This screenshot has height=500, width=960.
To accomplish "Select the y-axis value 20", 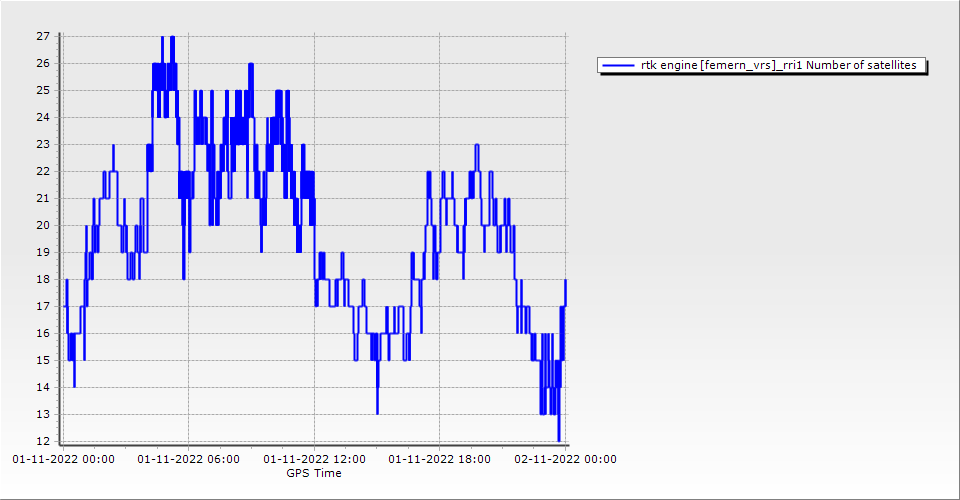I will coord(43,225).
